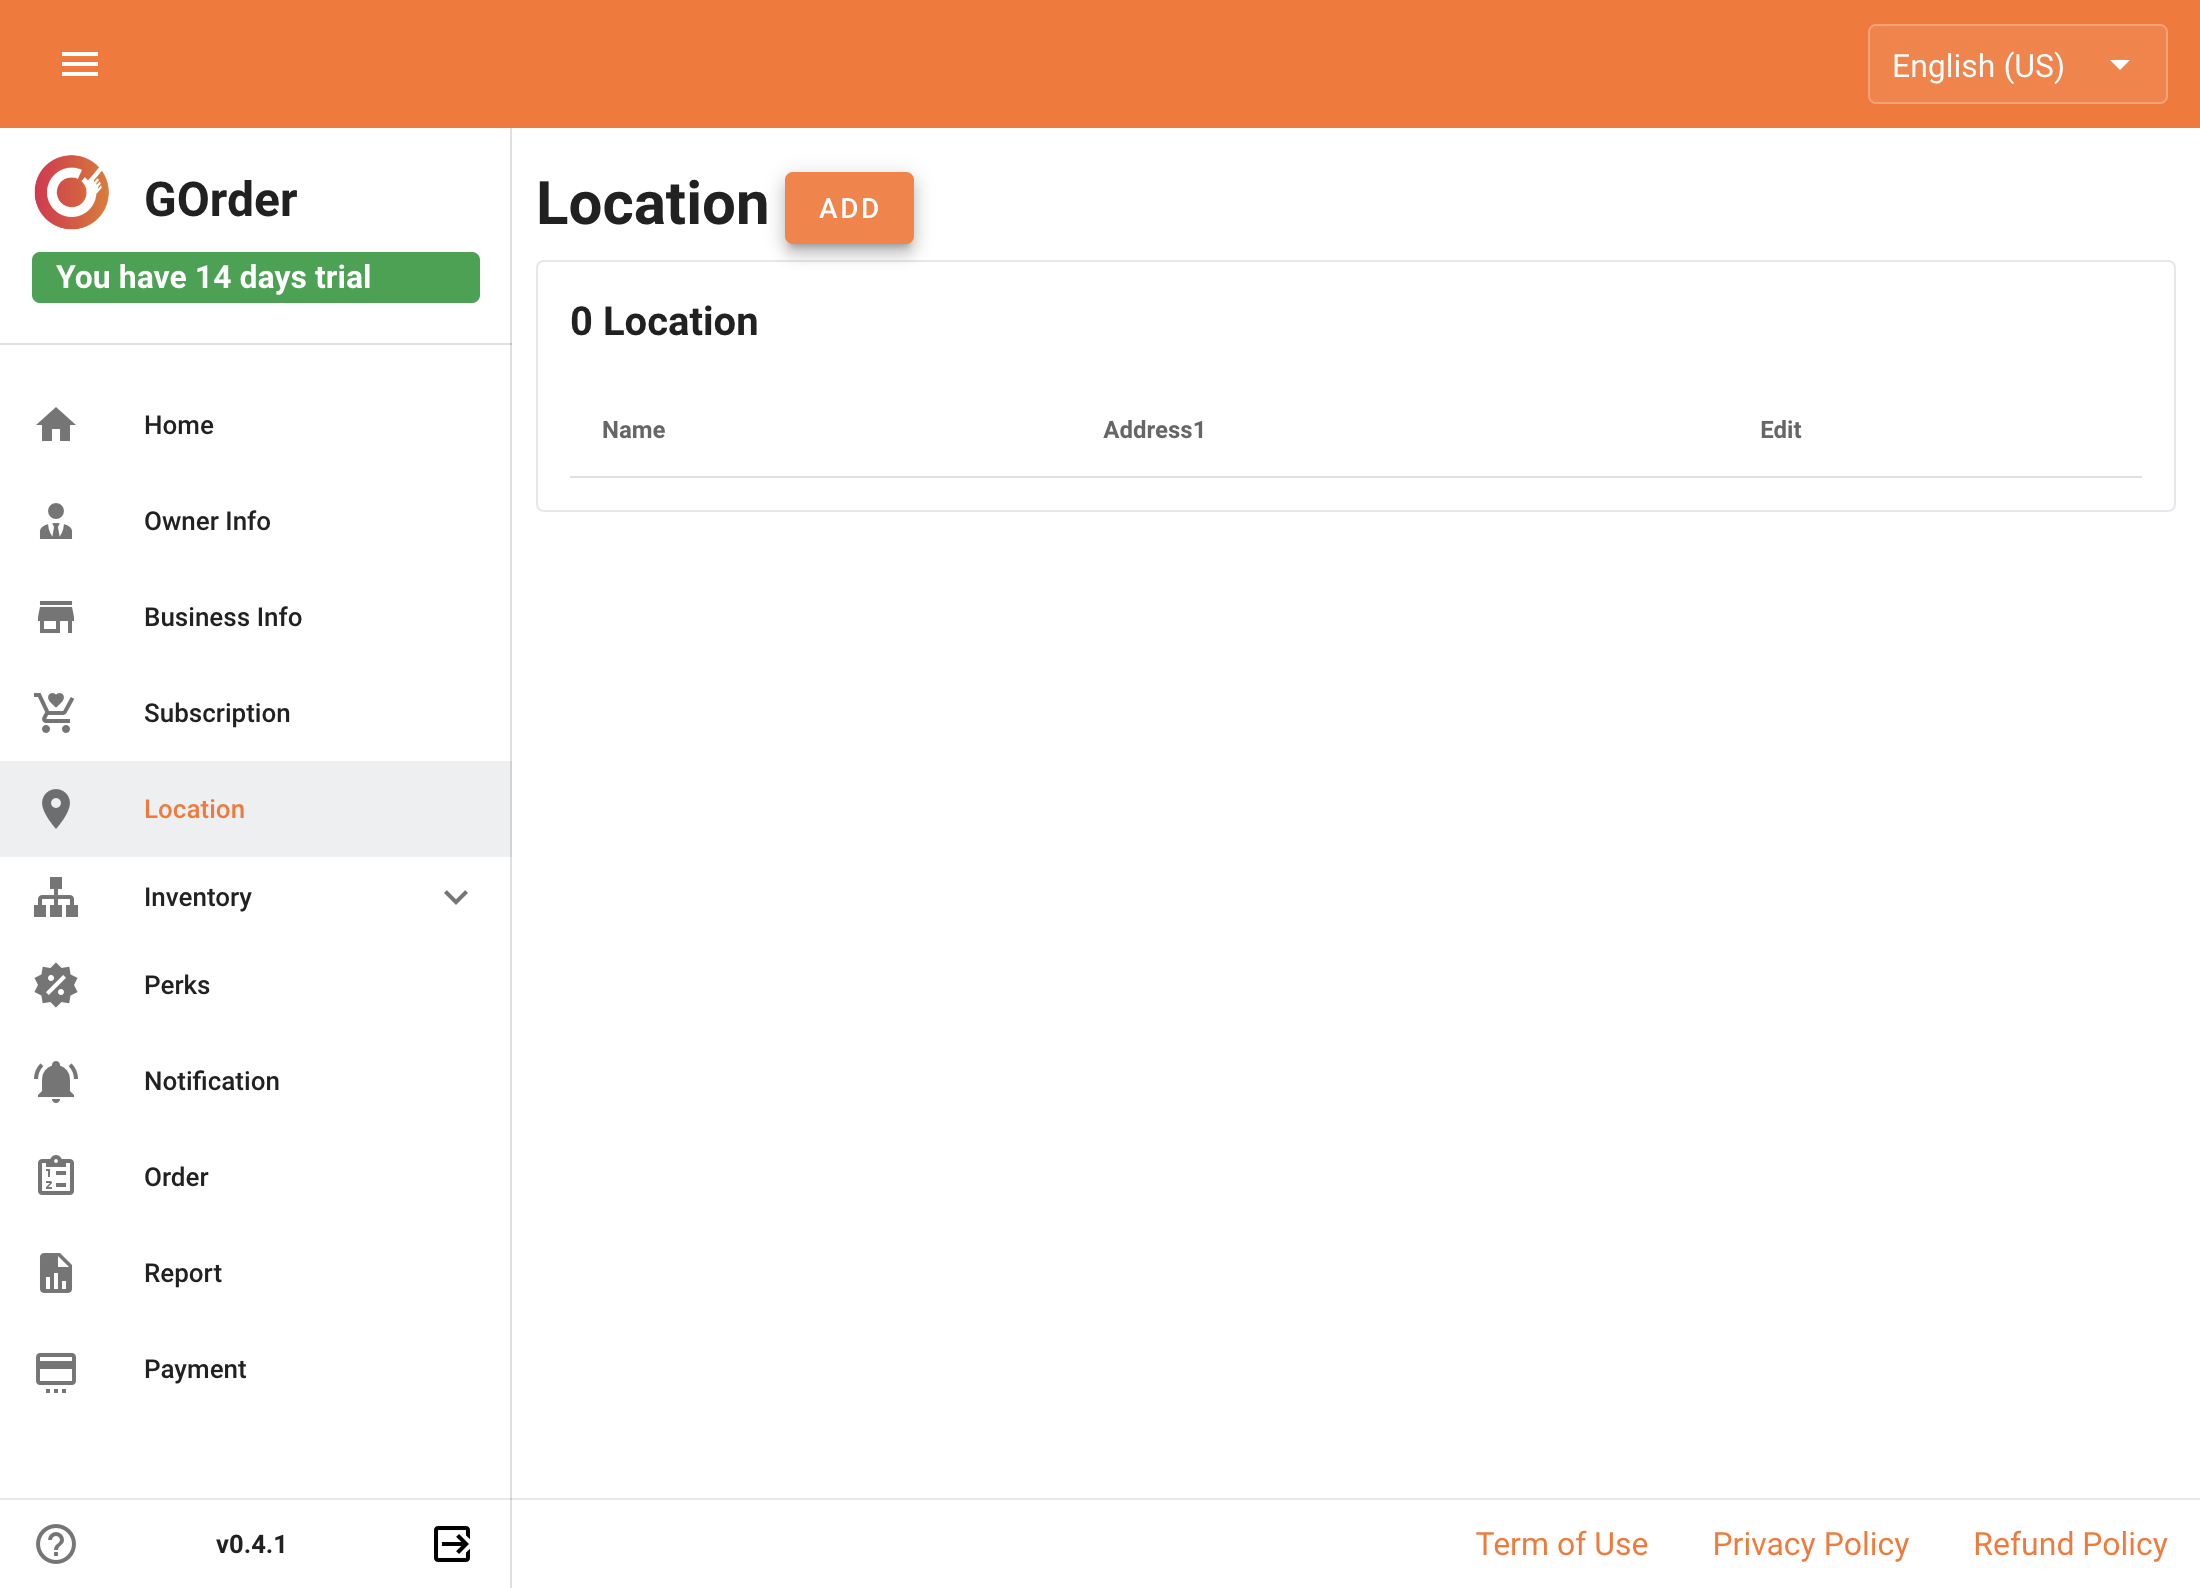
Task: Open help via question mark icon
Action: coord(56,1544)
